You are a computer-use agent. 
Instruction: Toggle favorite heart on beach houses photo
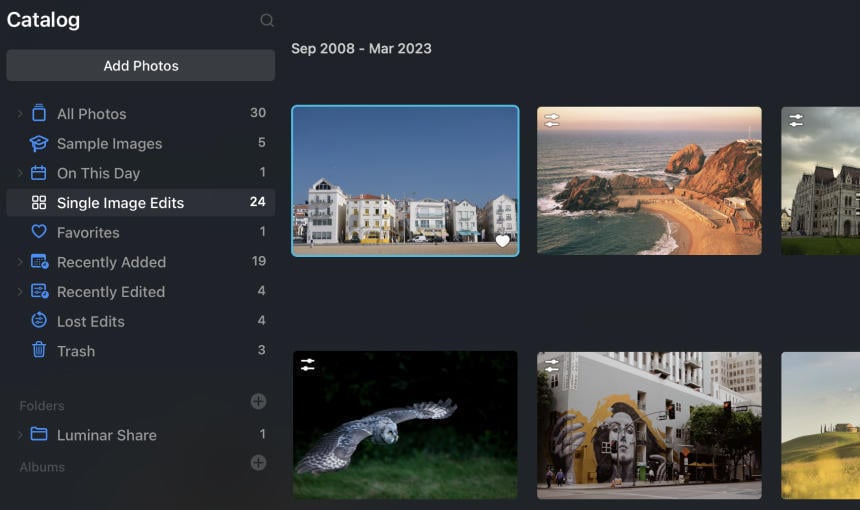[502, 241]
